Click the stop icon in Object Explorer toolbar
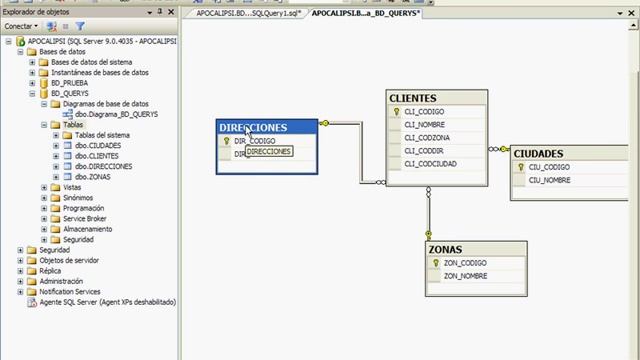The height and width of the screenshot is (360, 640). click(66, 27)
